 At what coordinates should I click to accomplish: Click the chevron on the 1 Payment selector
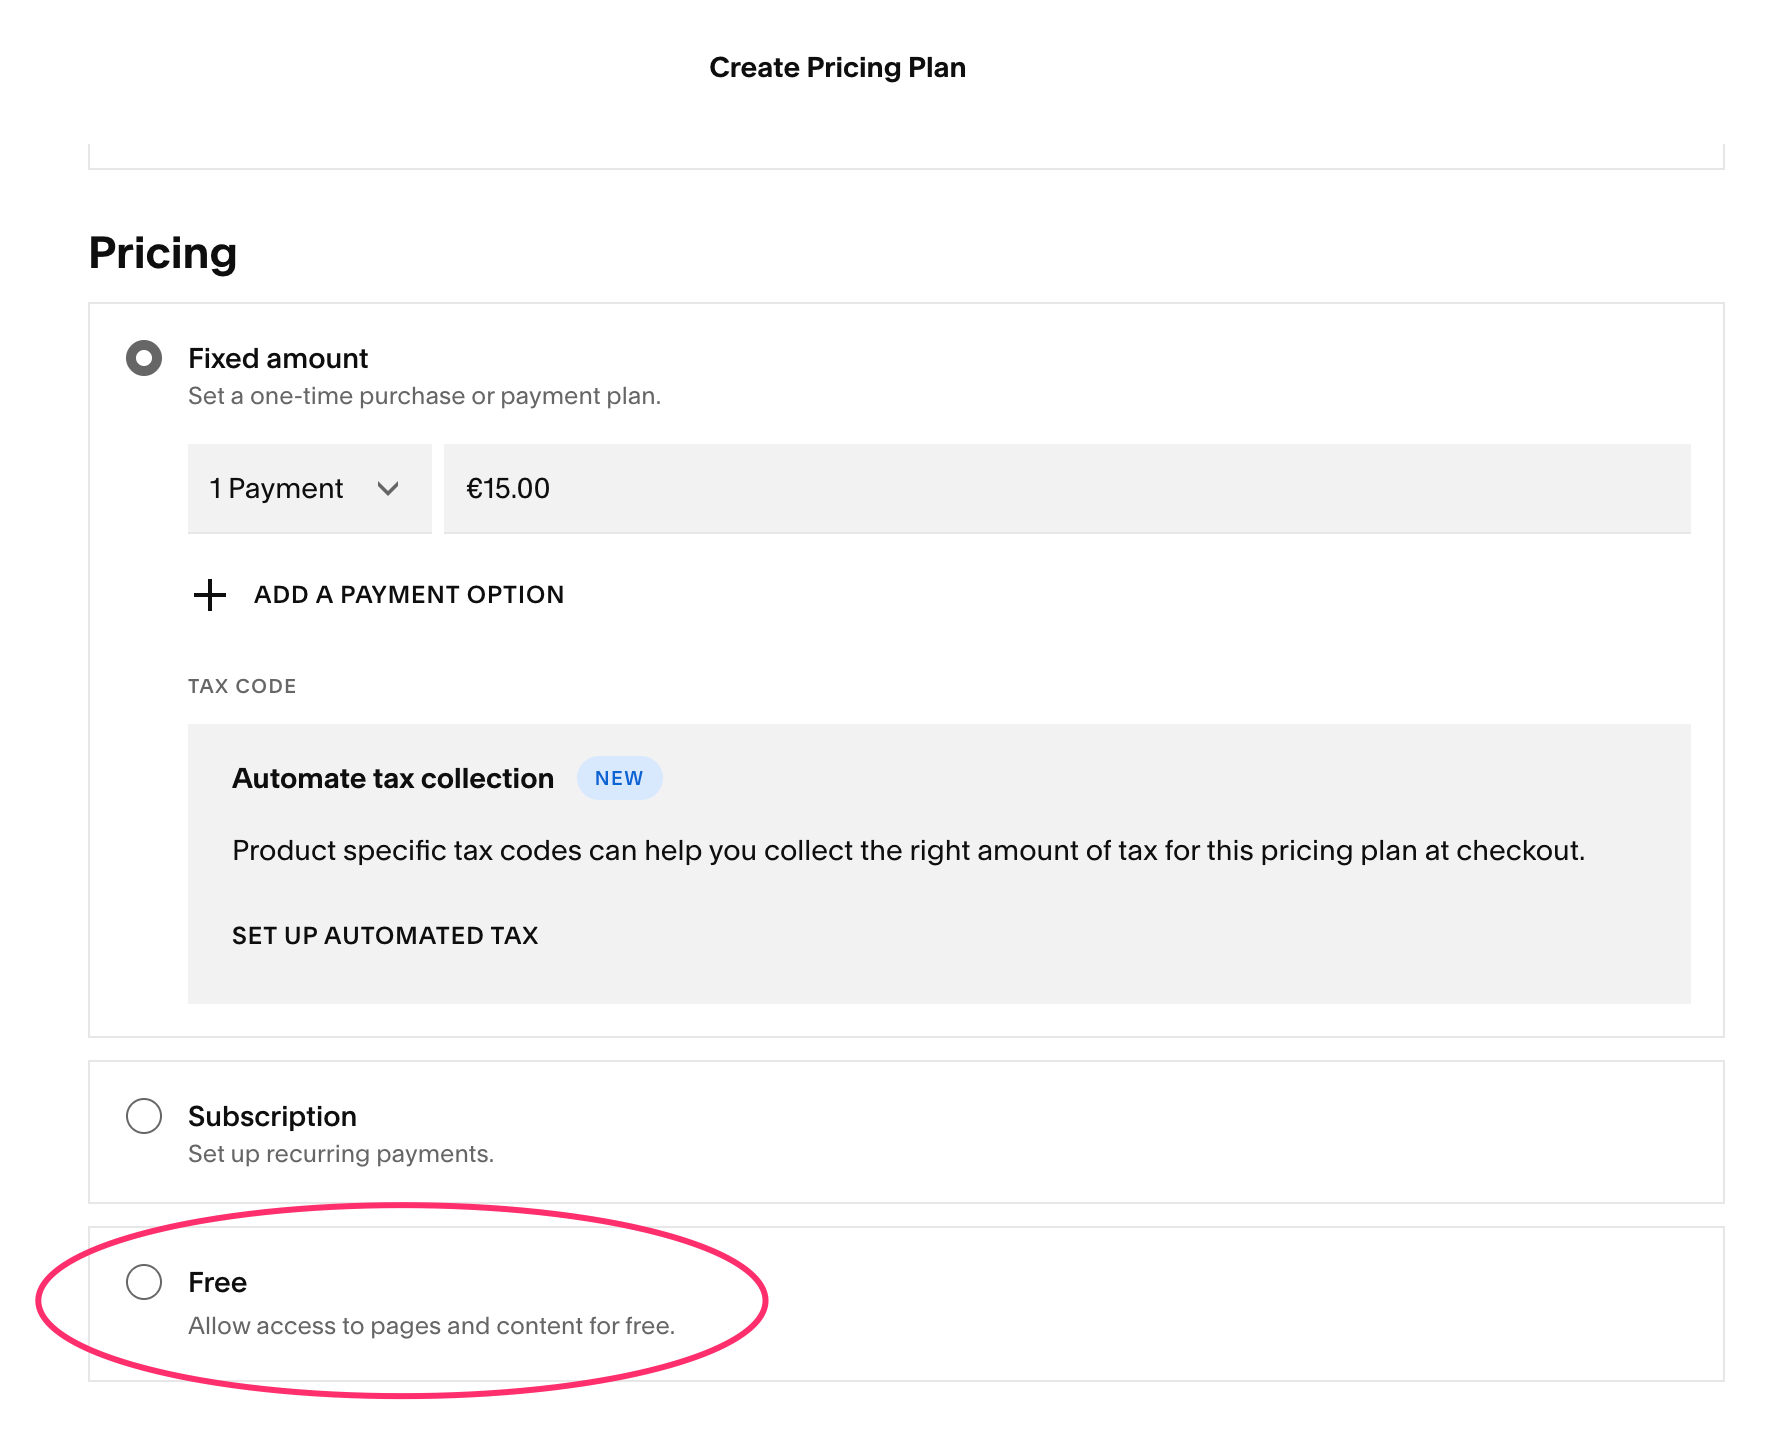tap(392, 489)
